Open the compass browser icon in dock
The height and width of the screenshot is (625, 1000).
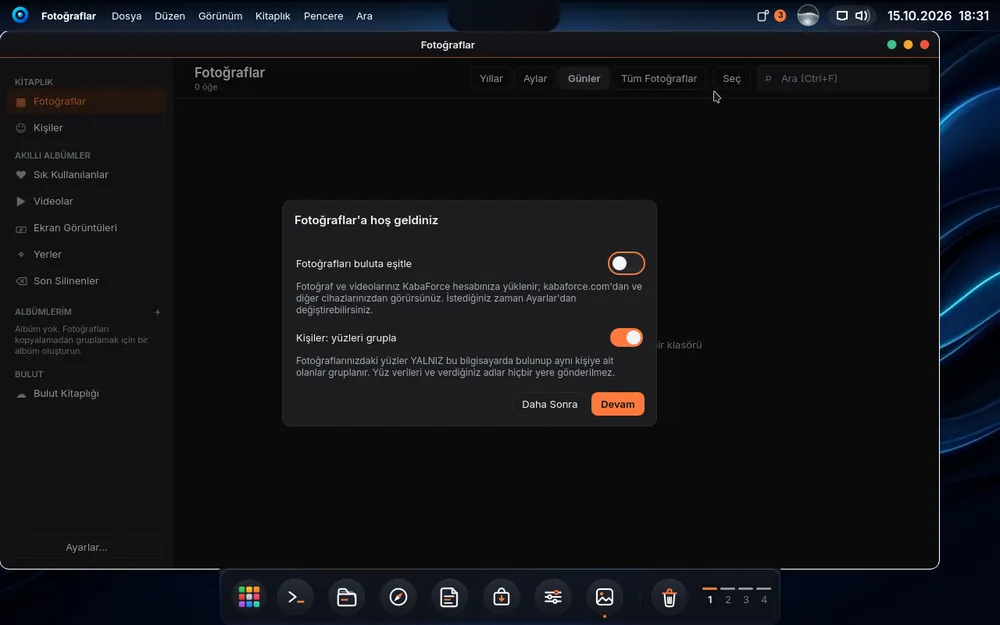399,597
